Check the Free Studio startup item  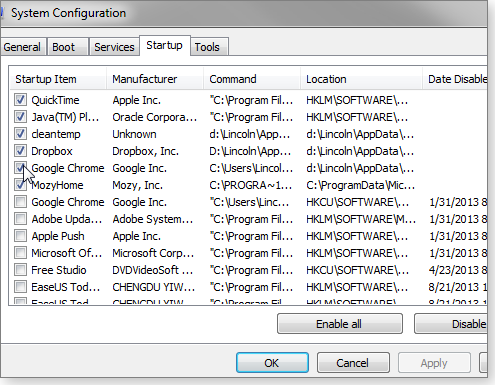pyautogui.click(x=20, y=270)
